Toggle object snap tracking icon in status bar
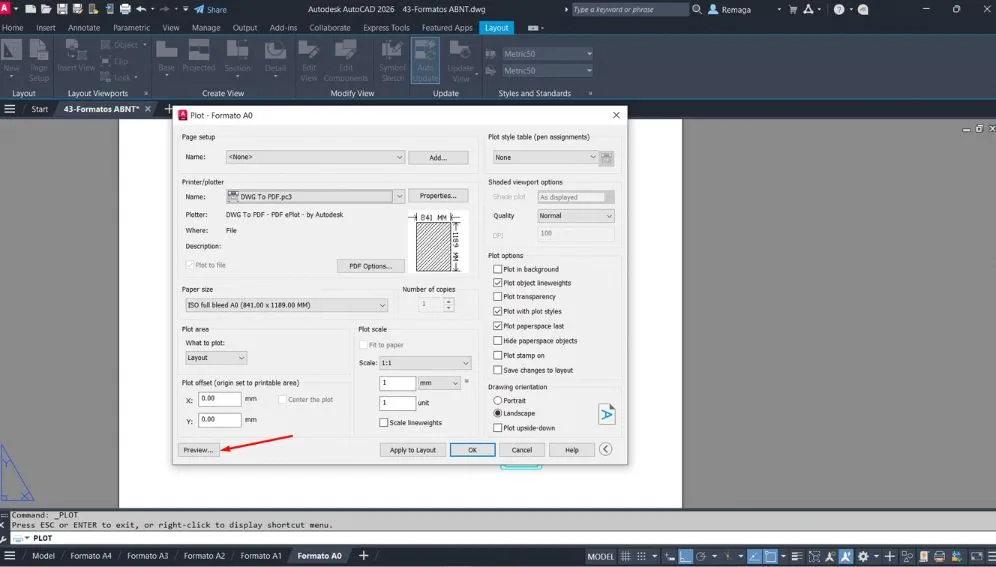Viewport: 996px width, 567px height. pyautogui.click(x=753, y=556)
